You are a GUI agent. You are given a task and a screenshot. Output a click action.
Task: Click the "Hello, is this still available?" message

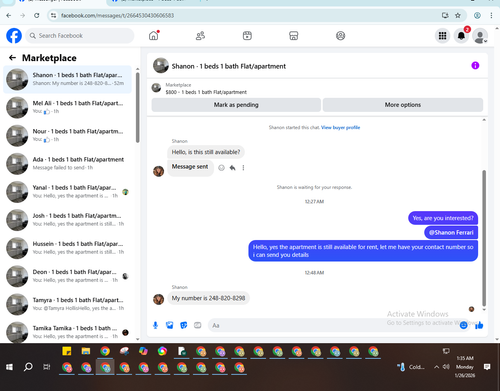point(206,152)
